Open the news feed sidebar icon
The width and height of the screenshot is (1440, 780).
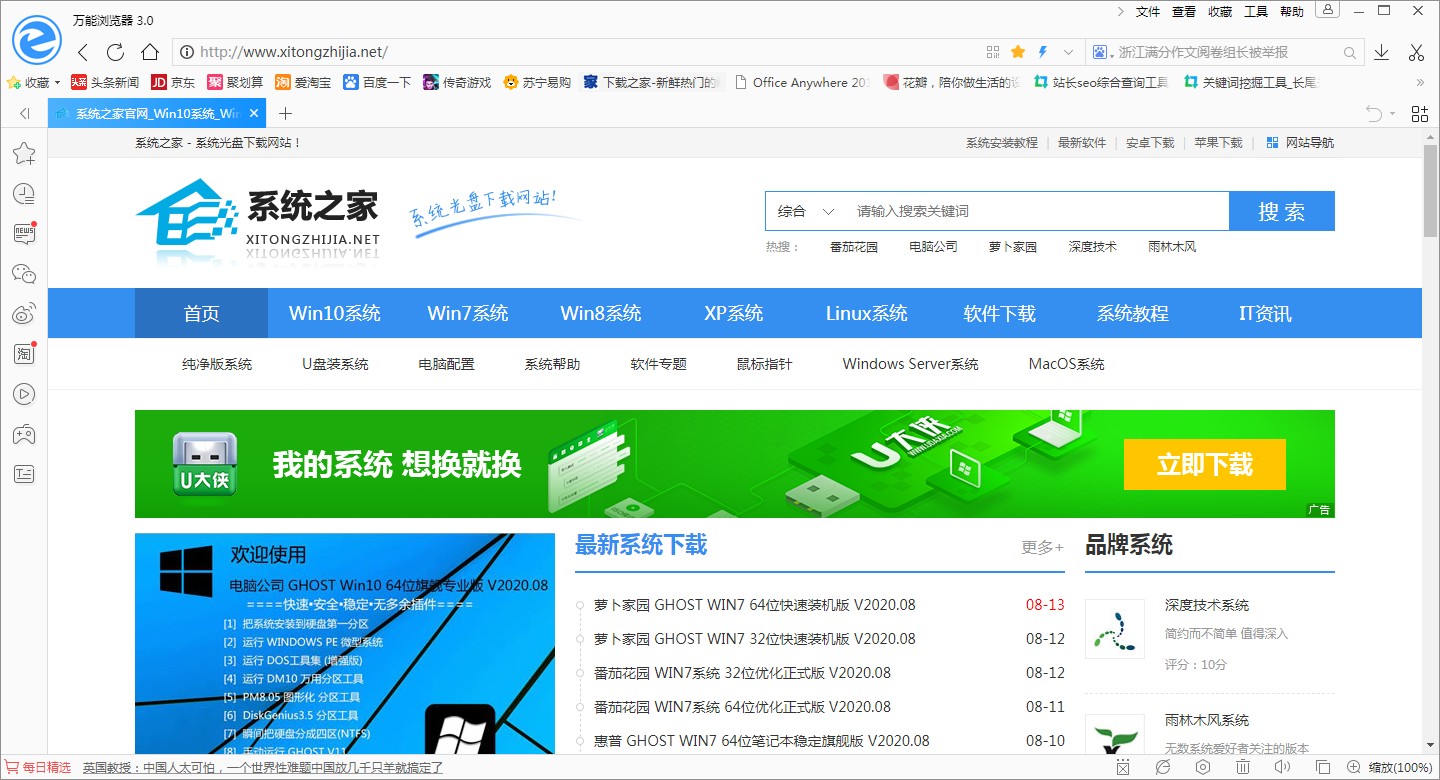[x=24, y=233]
